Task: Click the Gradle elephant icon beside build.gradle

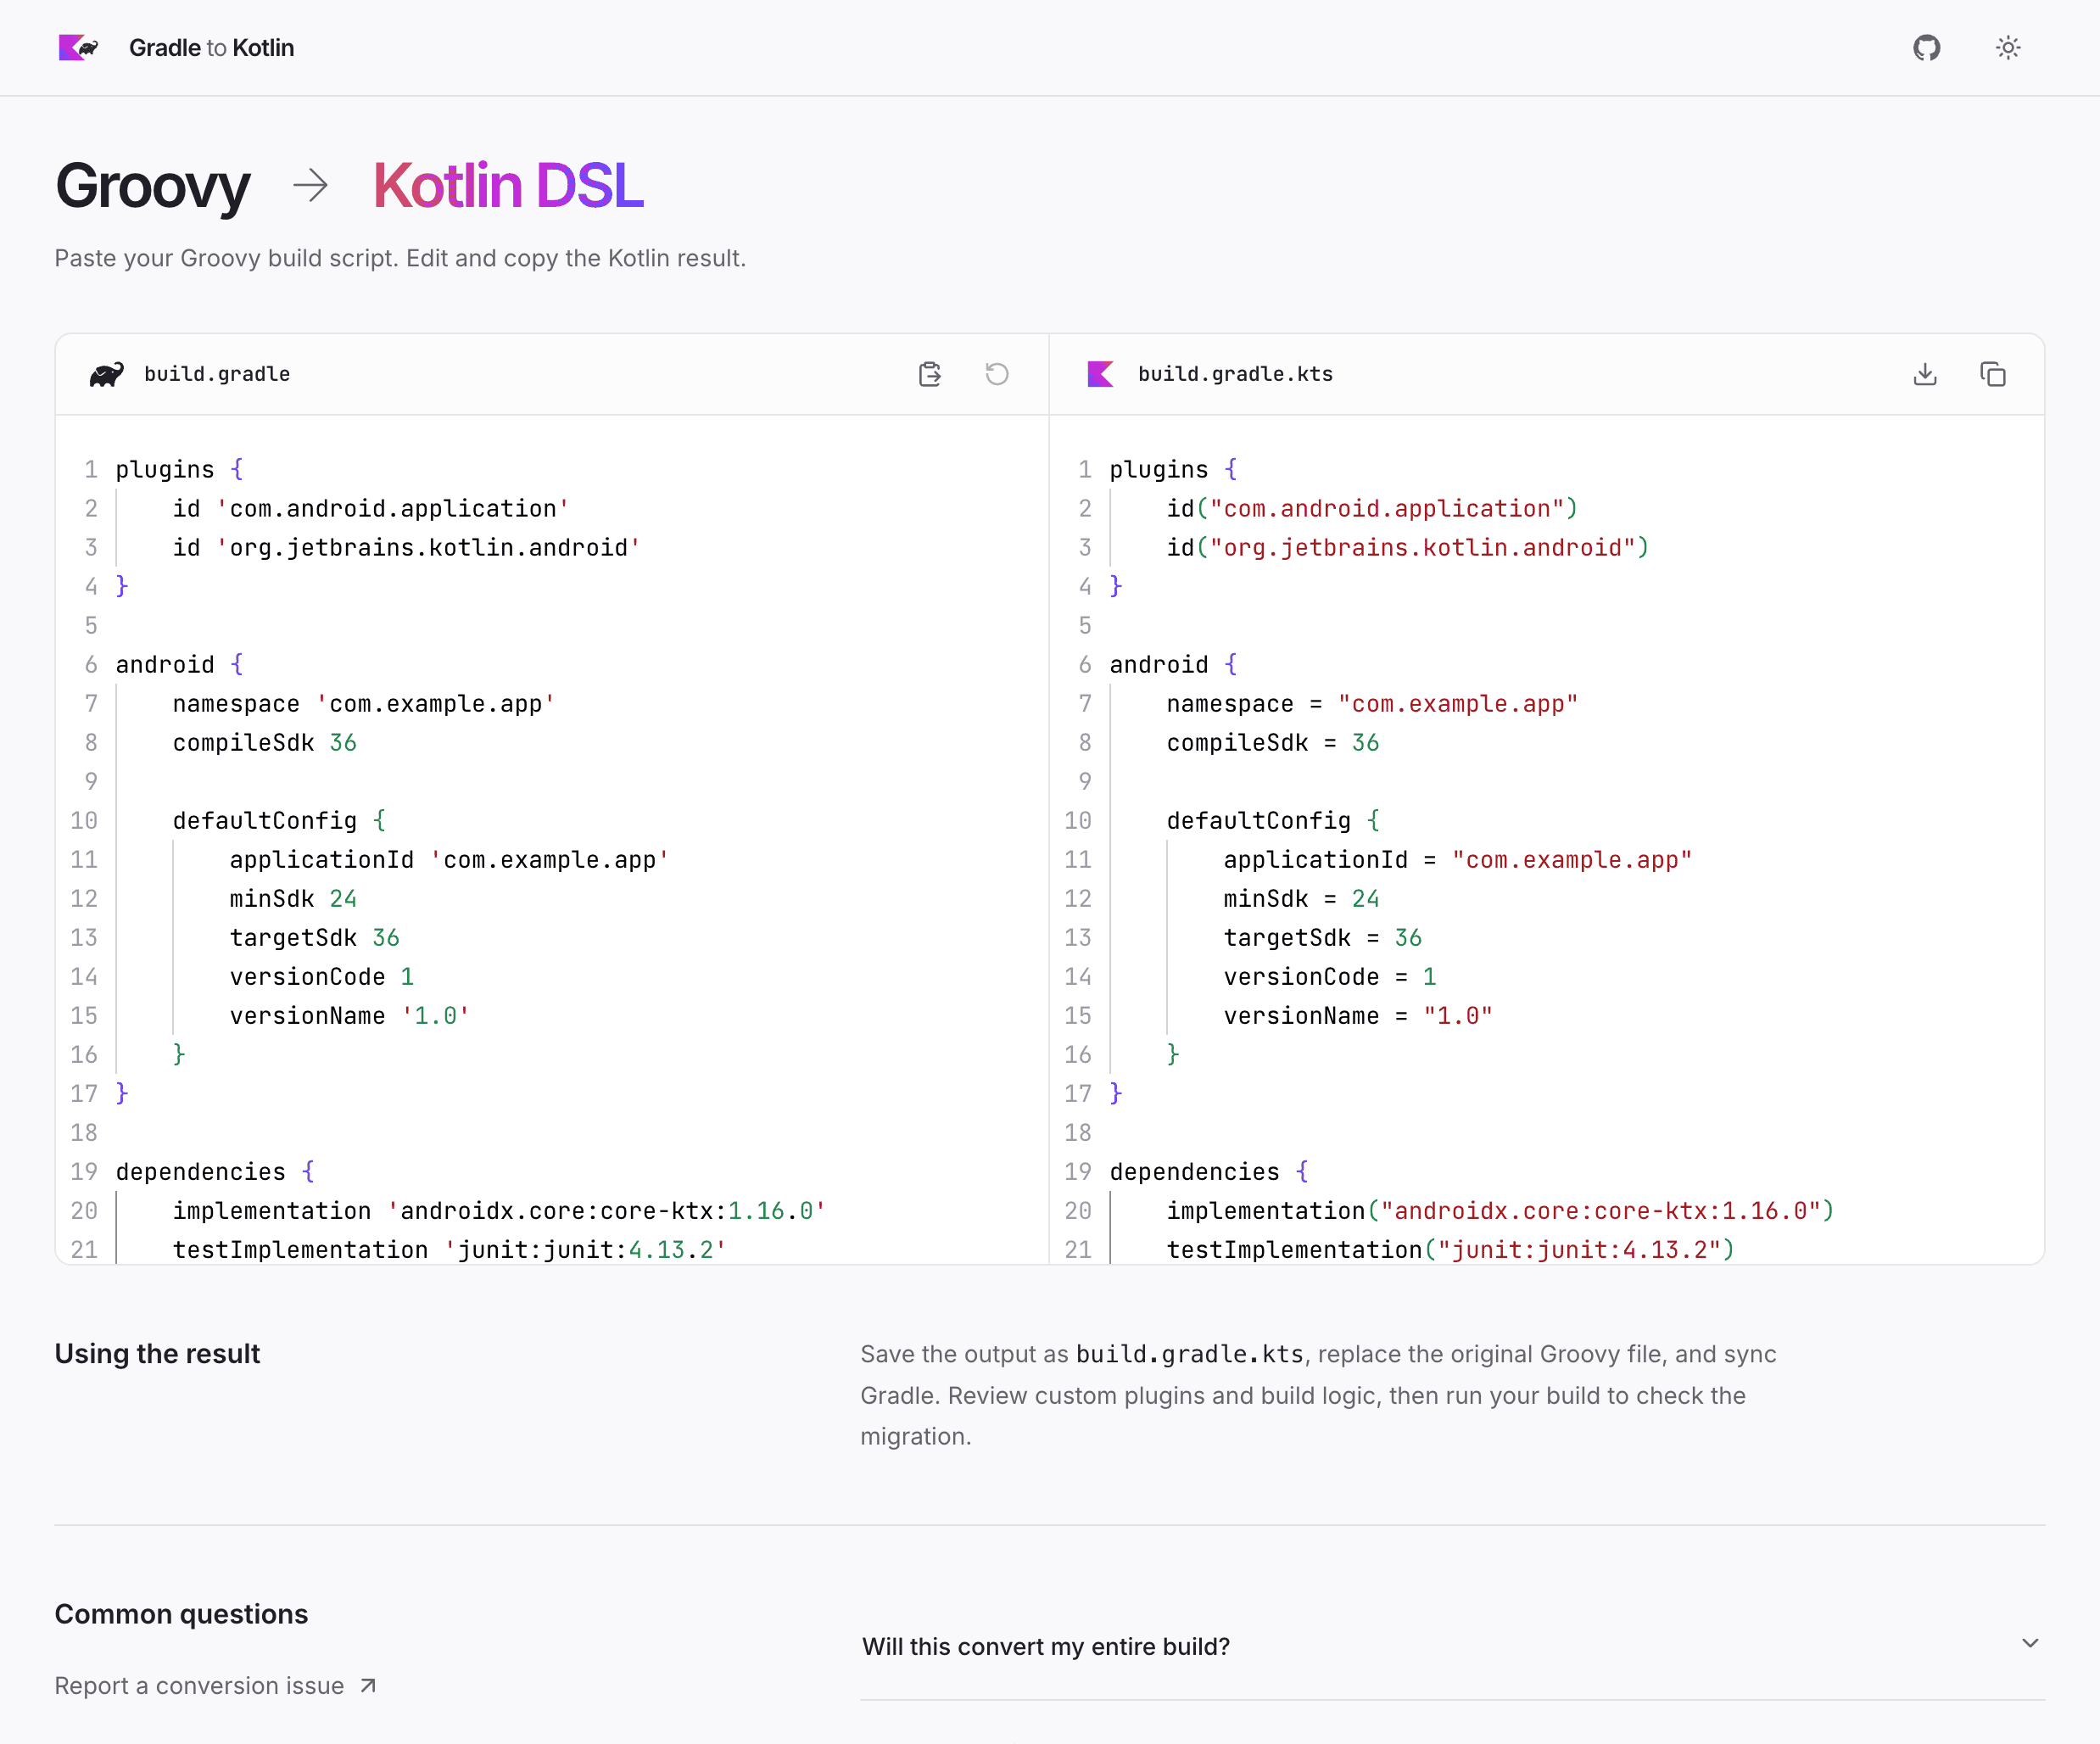Action: [107, 374]
